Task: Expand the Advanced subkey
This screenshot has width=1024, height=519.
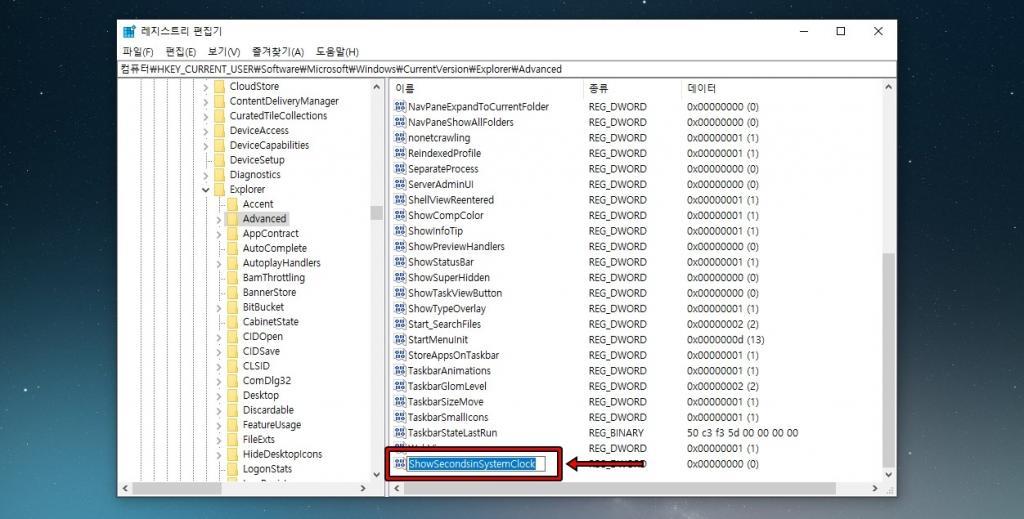Action: pyautogui.click(x=218, y=219)
